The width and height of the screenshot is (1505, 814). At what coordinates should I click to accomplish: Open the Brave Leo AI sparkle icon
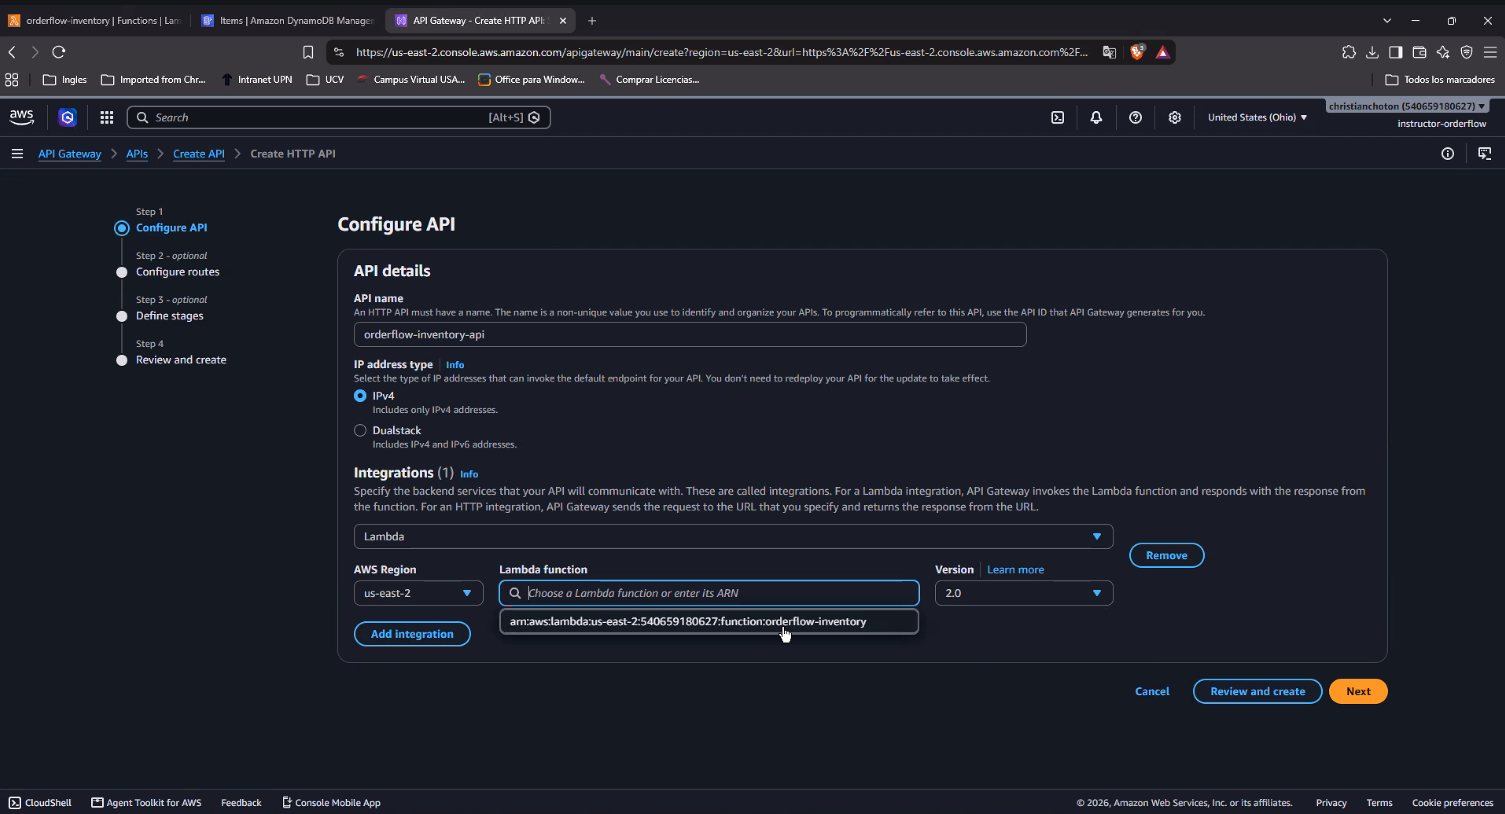pyautogui.click(x=1443, y=52)
